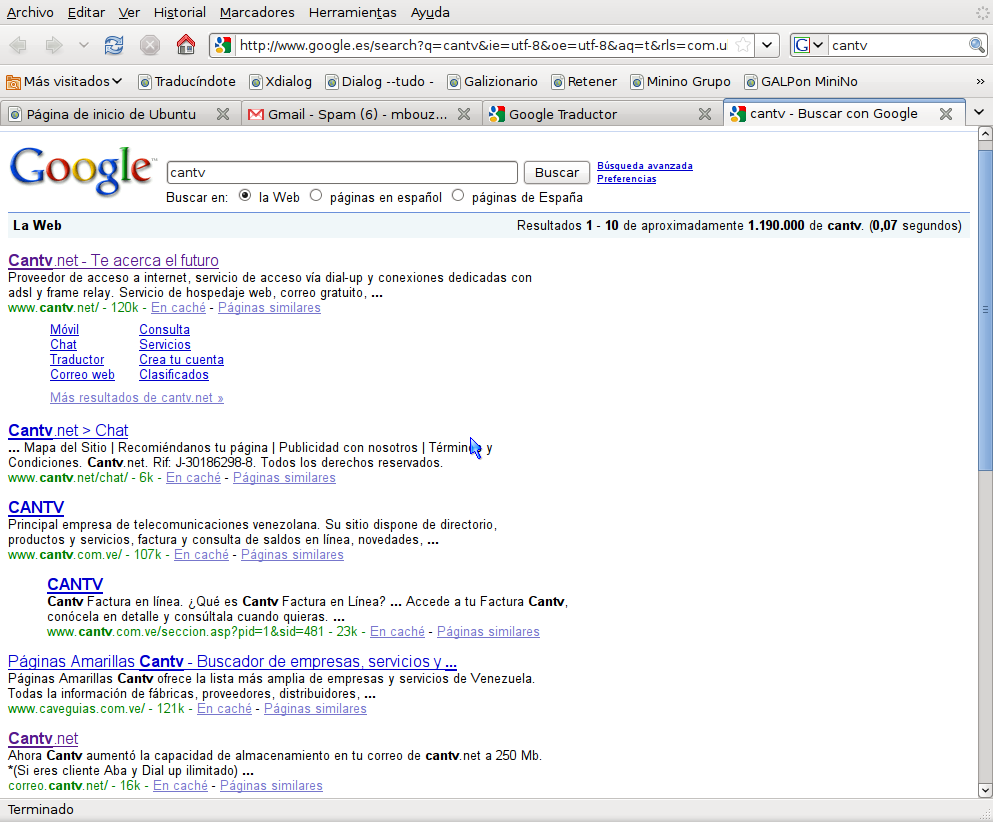Bookmark this page with the star icon
Viewport: 993px width, 822px height.
pyautogui.click(x=743, y=45)
